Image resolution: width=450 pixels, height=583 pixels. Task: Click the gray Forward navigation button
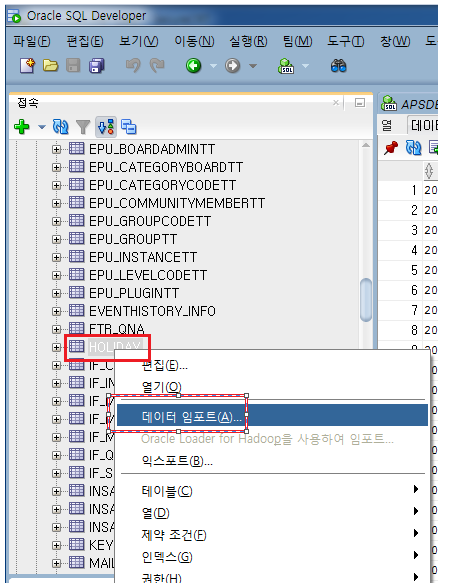pos(233,66)
